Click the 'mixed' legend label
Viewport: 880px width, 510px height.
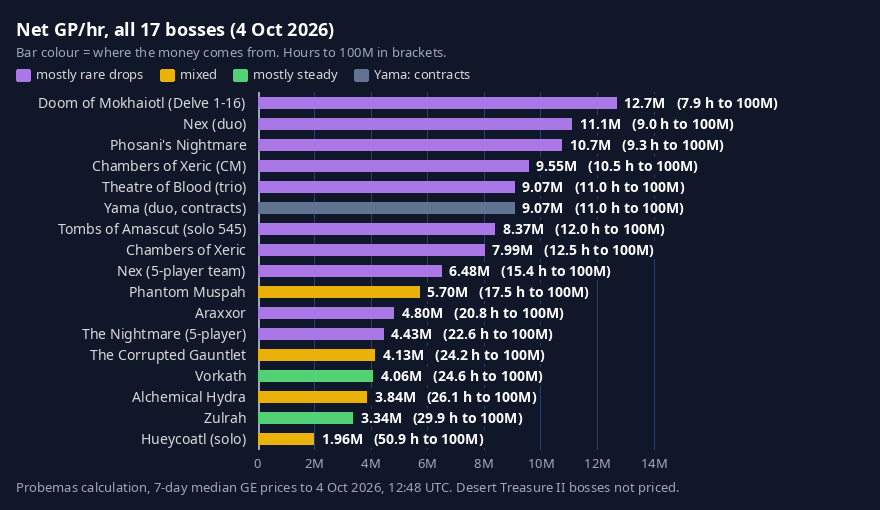[198, 75]
